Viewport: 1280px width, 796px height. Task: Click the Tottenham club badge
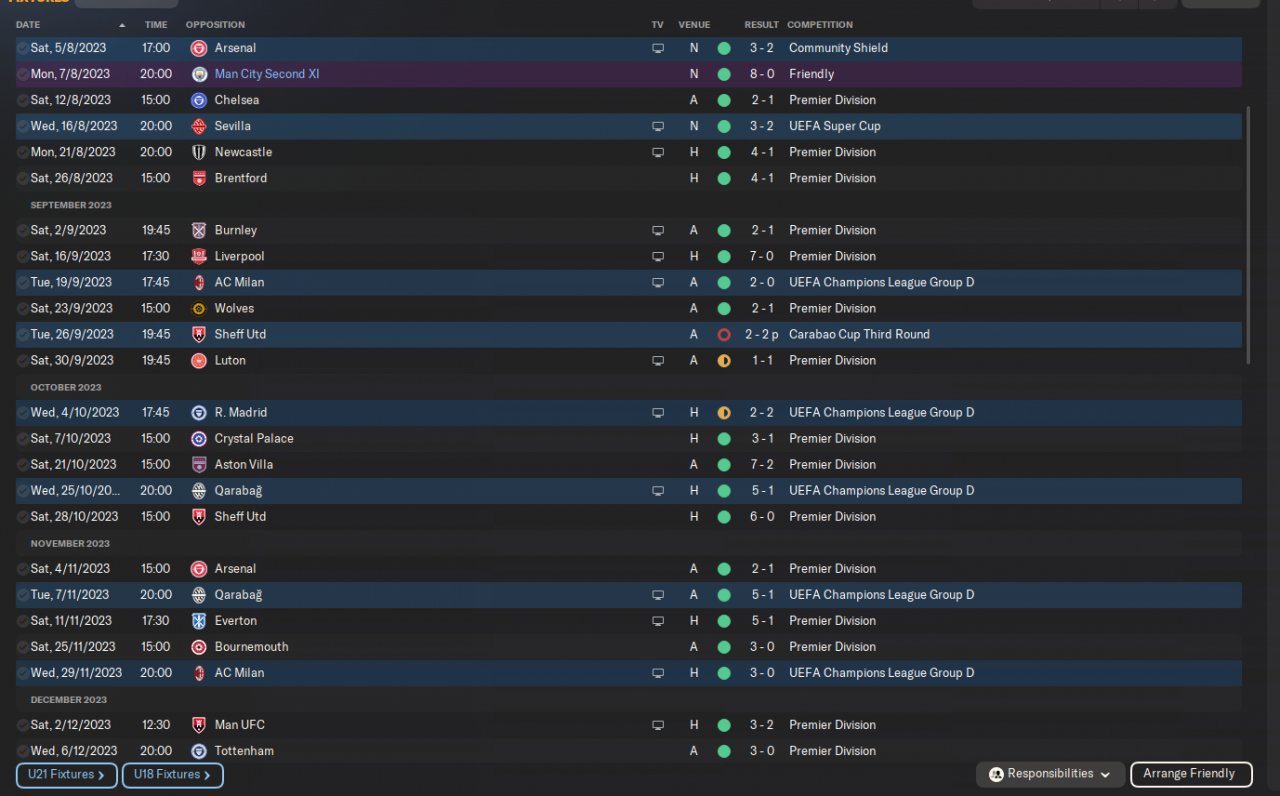199,751
